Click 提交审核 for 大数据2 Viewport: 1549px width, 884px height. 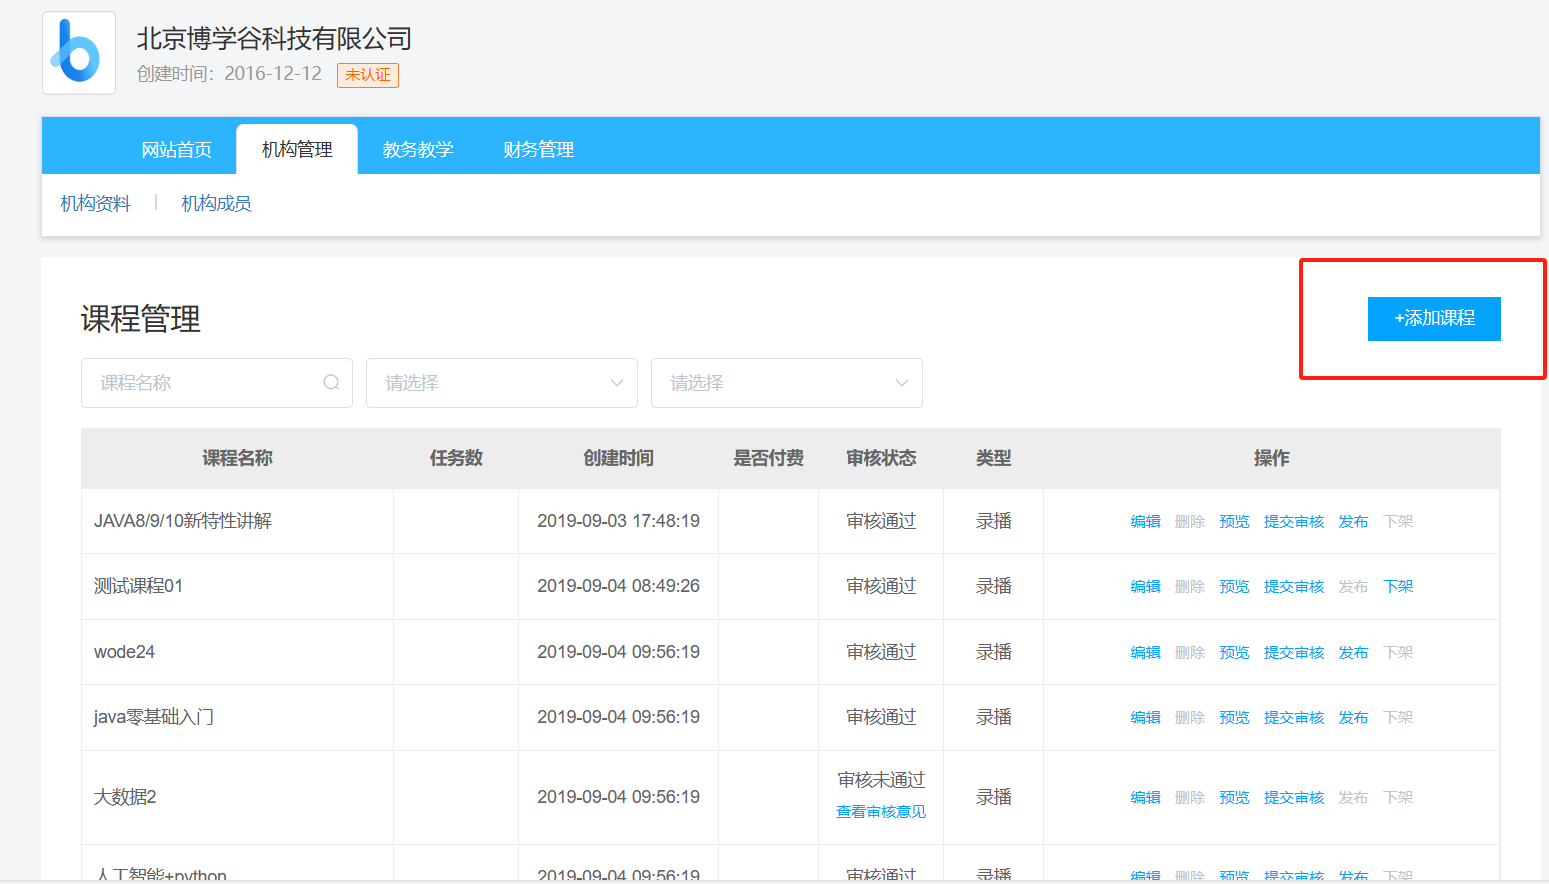coord(1294,798)
